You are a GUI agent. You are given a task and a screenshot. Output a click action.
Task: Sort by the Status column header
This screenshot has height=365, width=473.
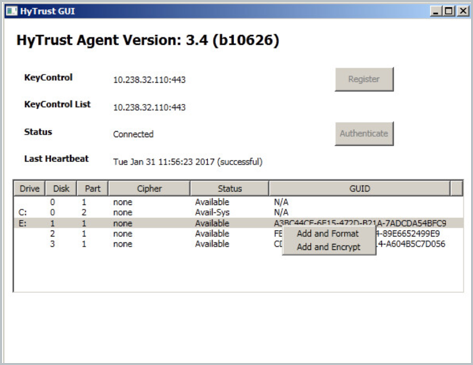tap(229, 189)
